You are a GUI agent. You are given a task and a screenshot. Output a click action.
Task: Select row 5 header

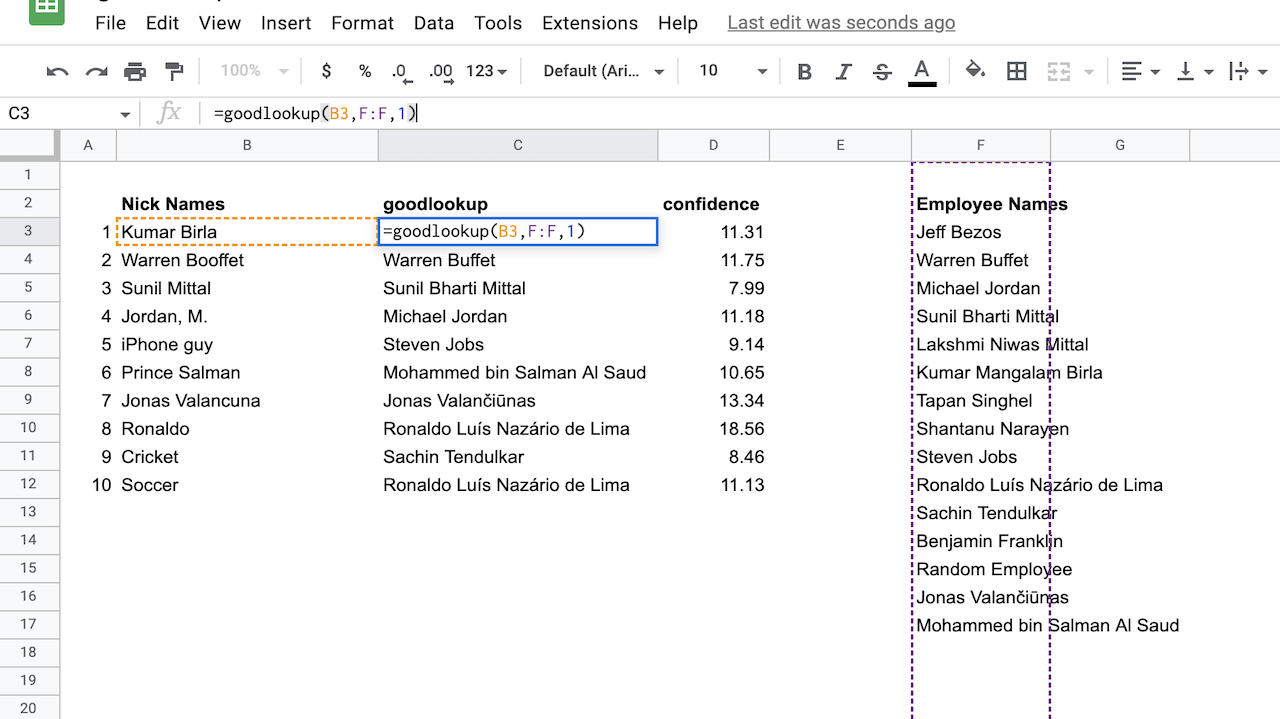coord(28,287)
